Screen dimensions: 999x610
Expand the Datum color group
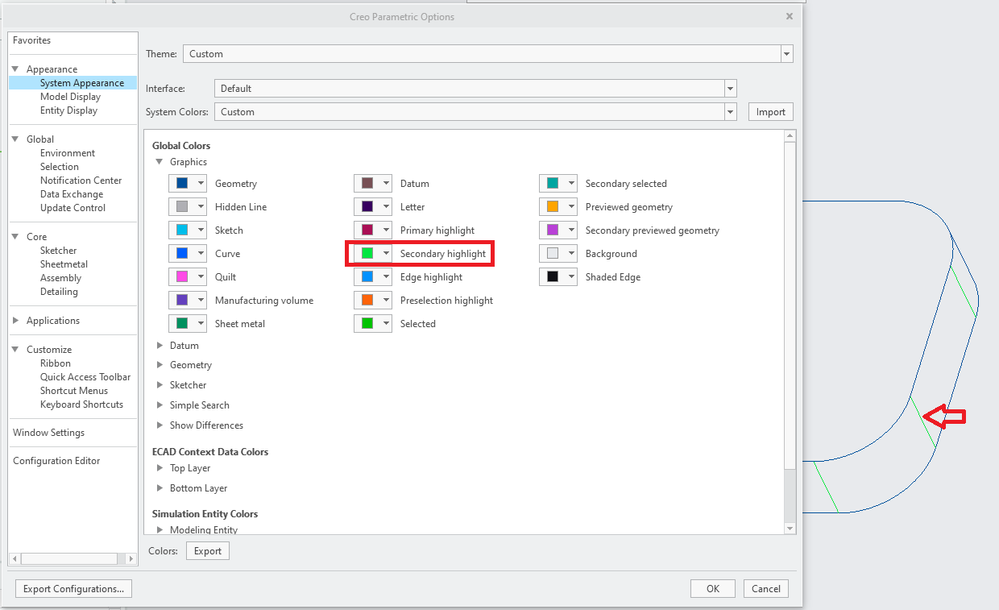(159, 345)
